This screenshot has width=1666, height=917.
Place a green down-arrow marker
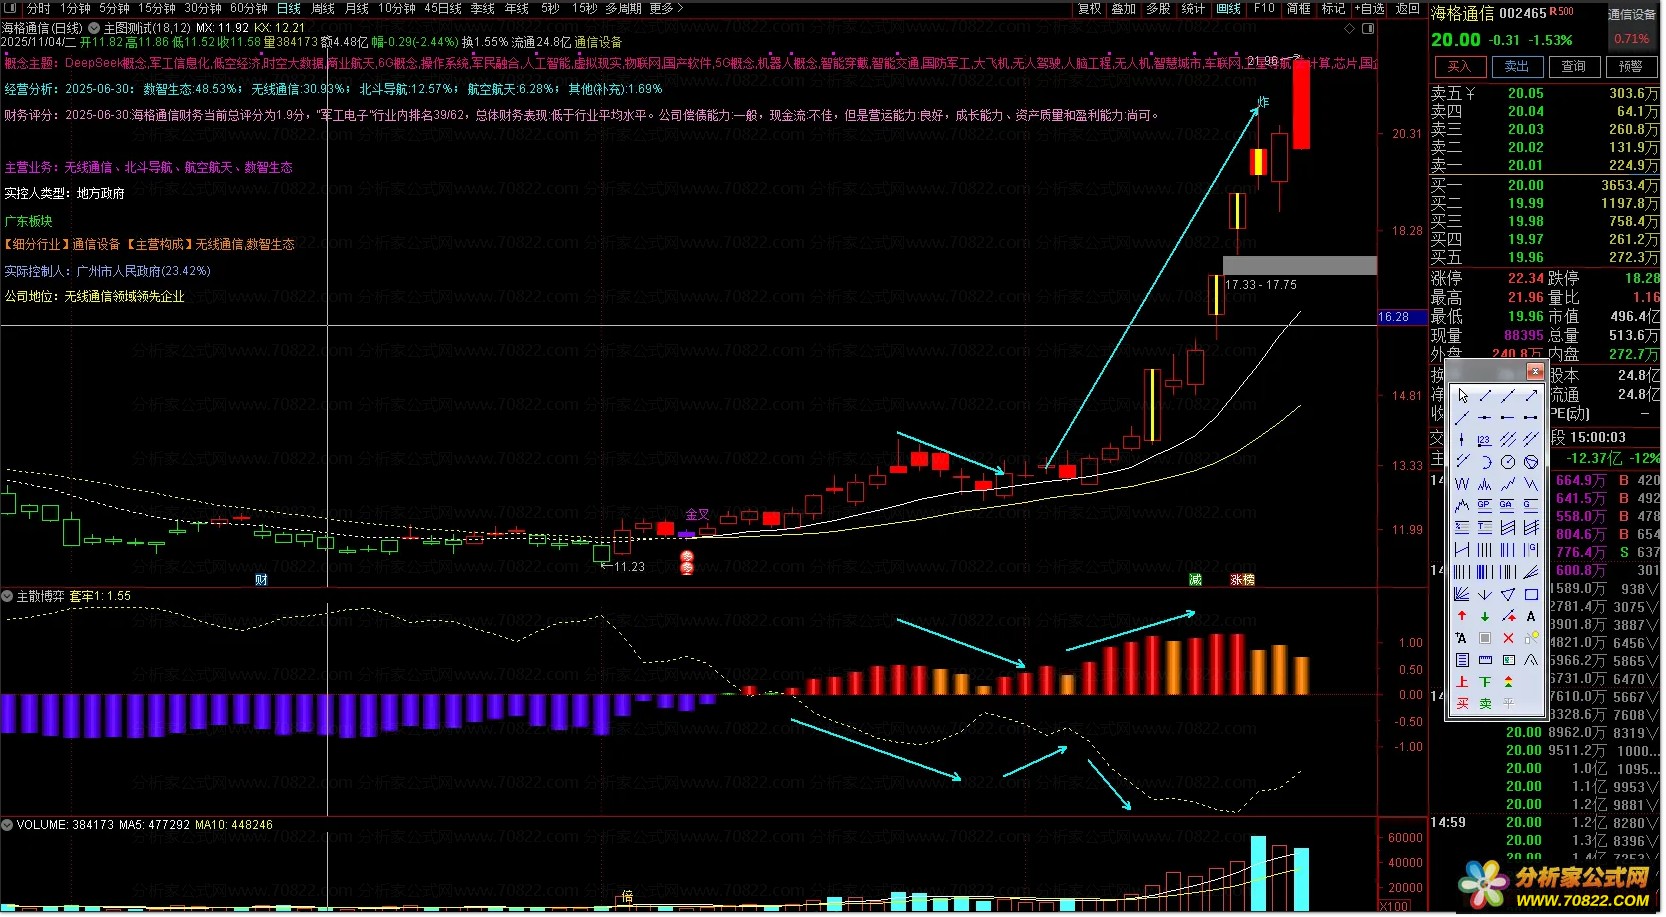pos(1485,616)
